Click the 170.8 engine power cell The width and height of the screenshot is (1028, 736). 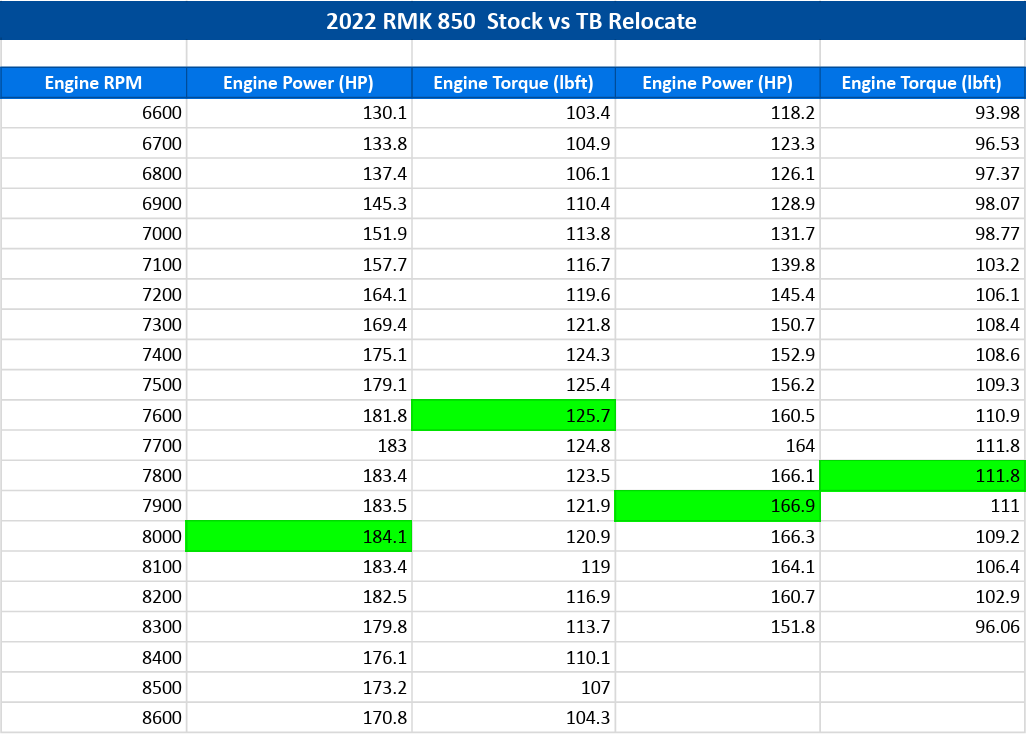(299, 717)
